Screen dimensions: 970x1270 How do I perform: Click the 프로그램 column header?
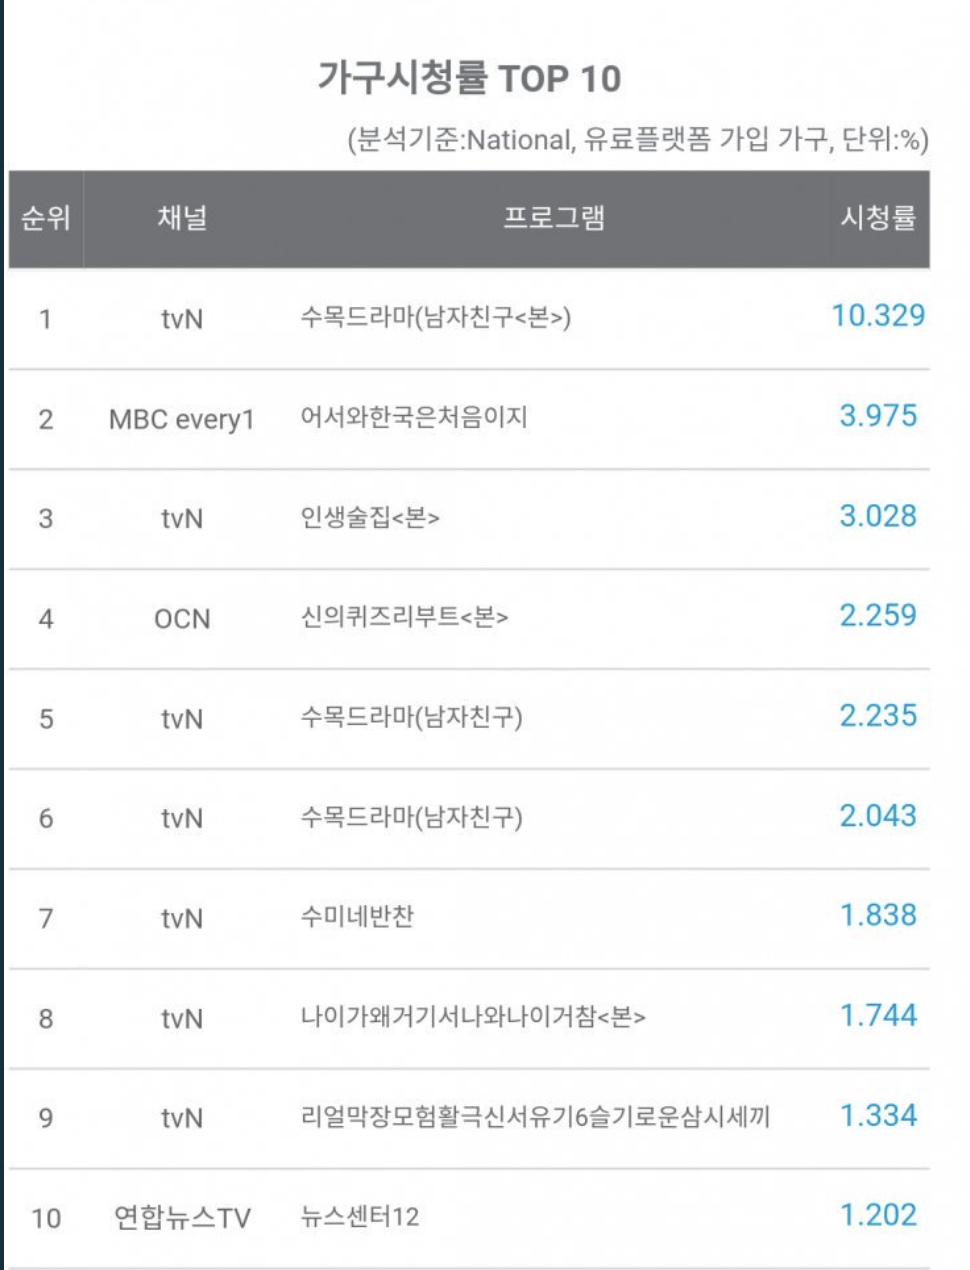tap(554, 218)
